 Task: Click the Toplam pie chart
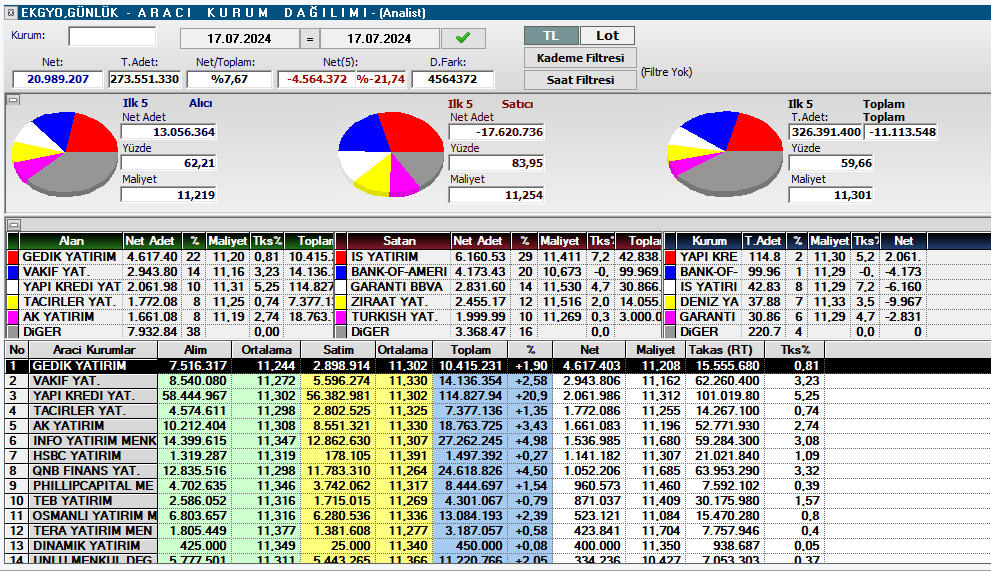[725, 153]
